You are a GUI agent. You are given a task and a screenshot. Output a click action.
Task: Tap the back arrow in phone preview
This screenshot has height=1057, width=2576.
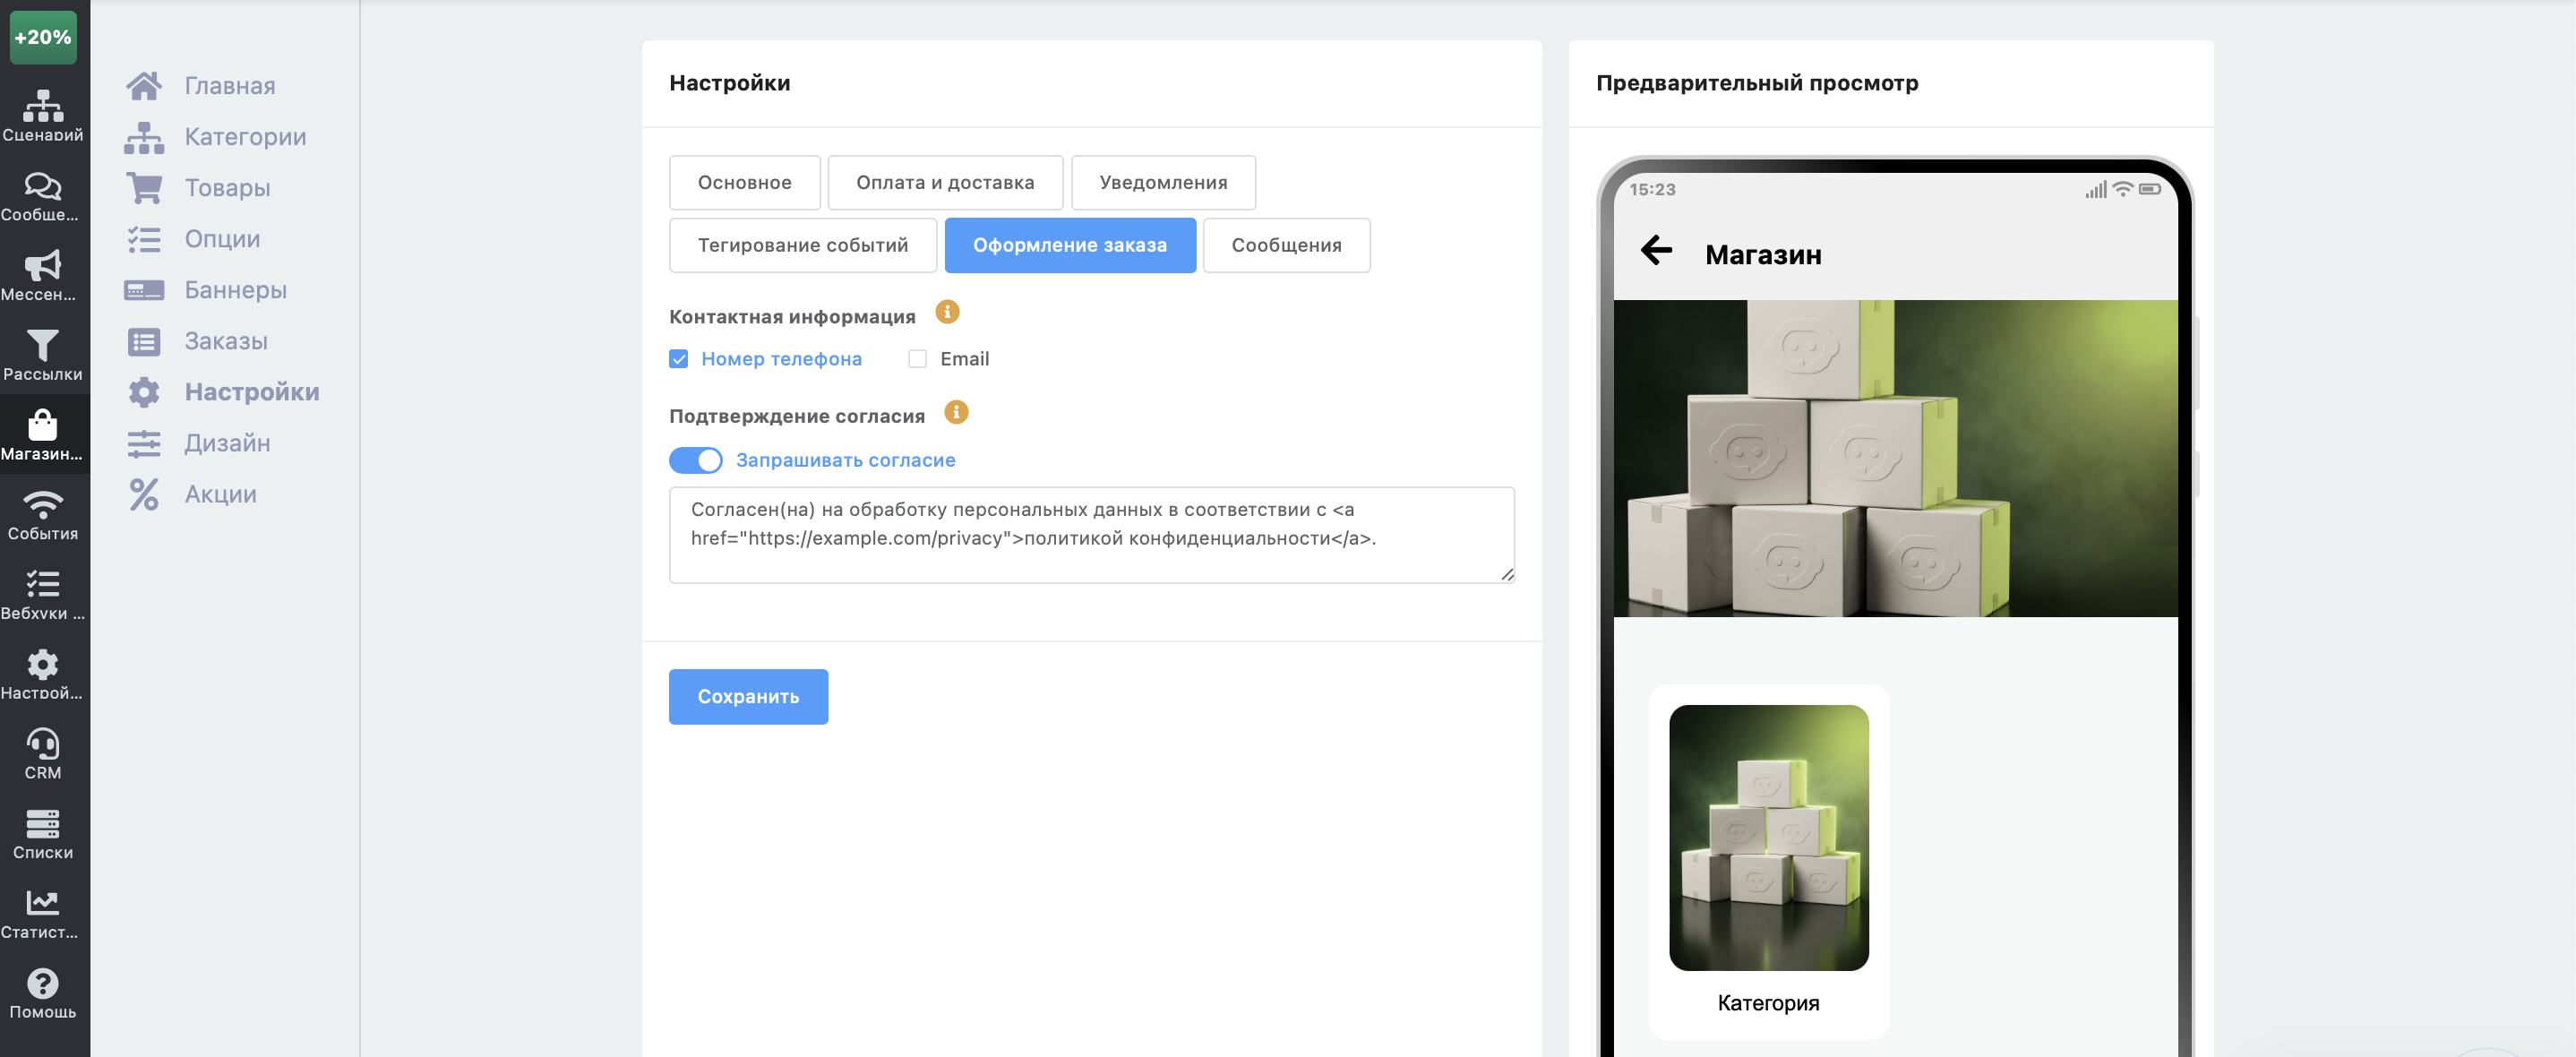click(1656, 250)
